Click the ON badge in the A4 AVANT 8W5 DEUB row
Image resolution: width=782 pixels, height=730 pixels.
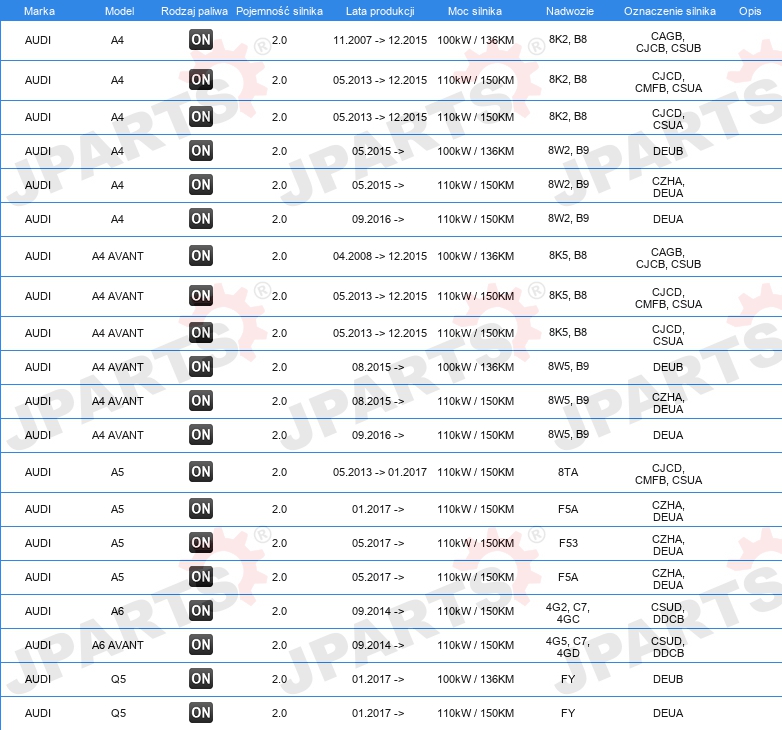click(x=201, y=366)
